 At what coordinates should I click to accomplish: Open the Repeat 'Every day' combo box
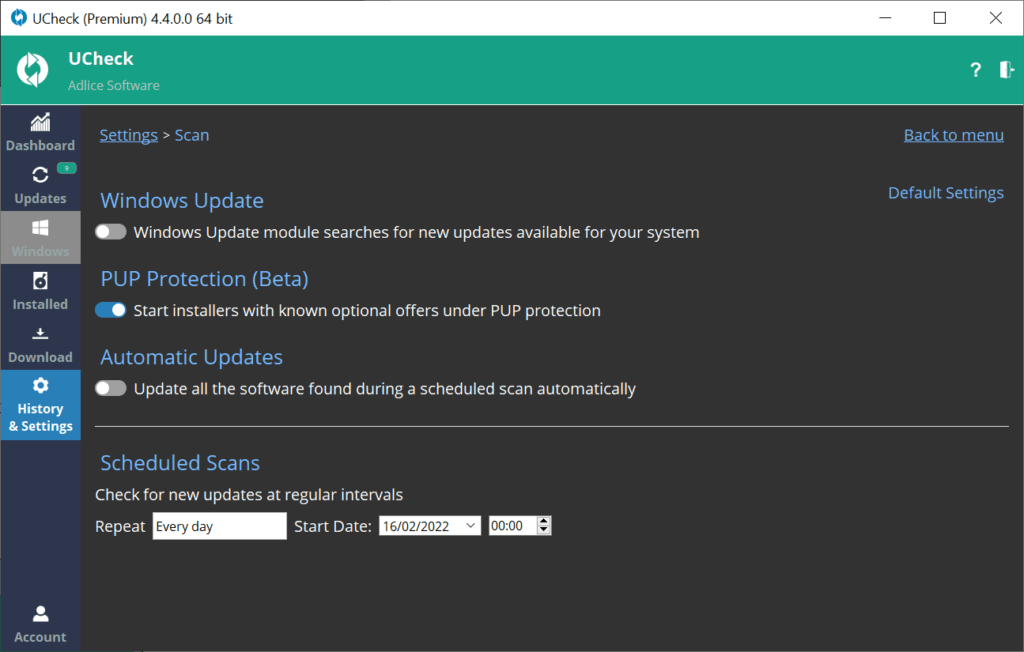point(219,526)
